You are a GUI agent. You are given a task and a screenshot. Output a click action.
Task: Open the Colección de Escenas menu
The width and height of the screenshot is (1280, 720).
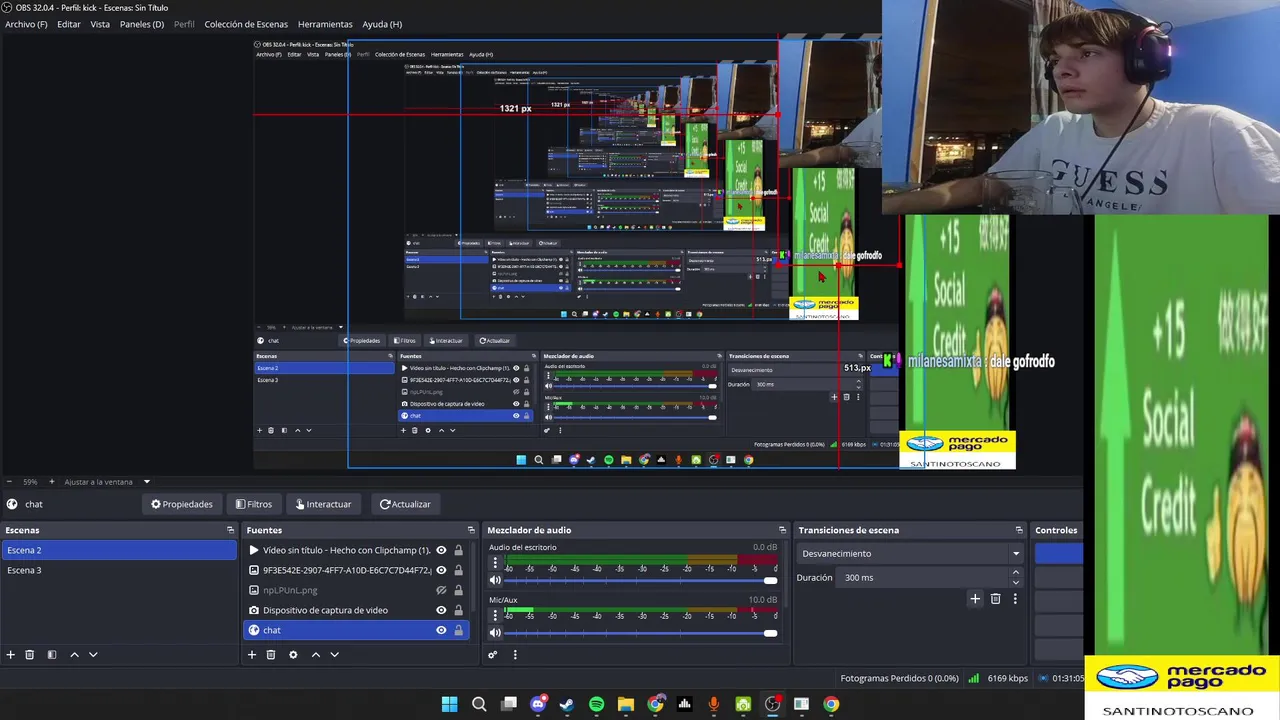click(x=246, y=24)
